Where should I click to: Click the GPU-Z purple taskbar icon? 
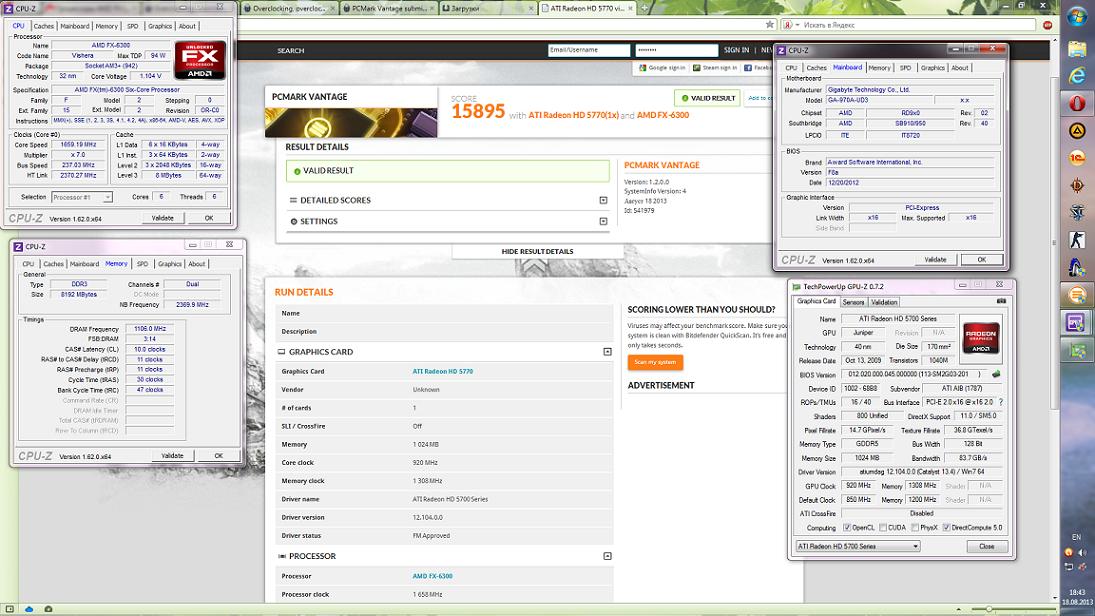(x=1076, y=322)
